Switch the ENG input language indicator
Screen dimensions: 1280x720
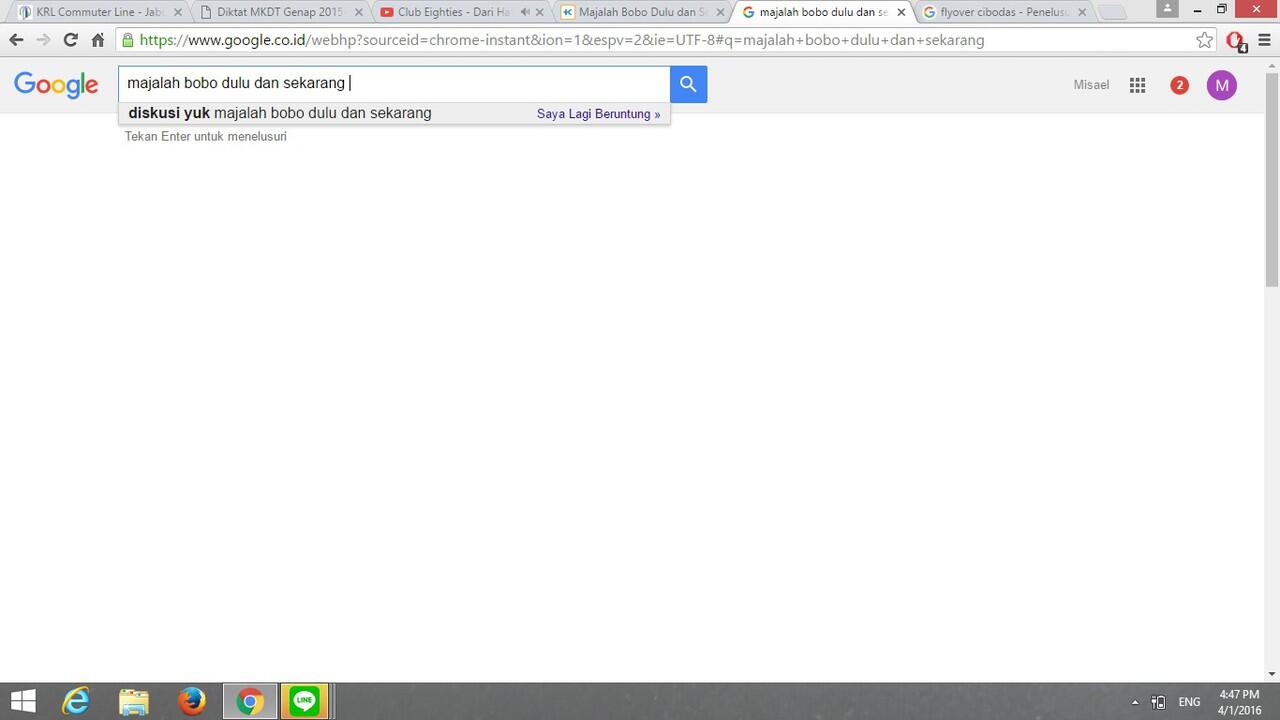pos(1190,702)
